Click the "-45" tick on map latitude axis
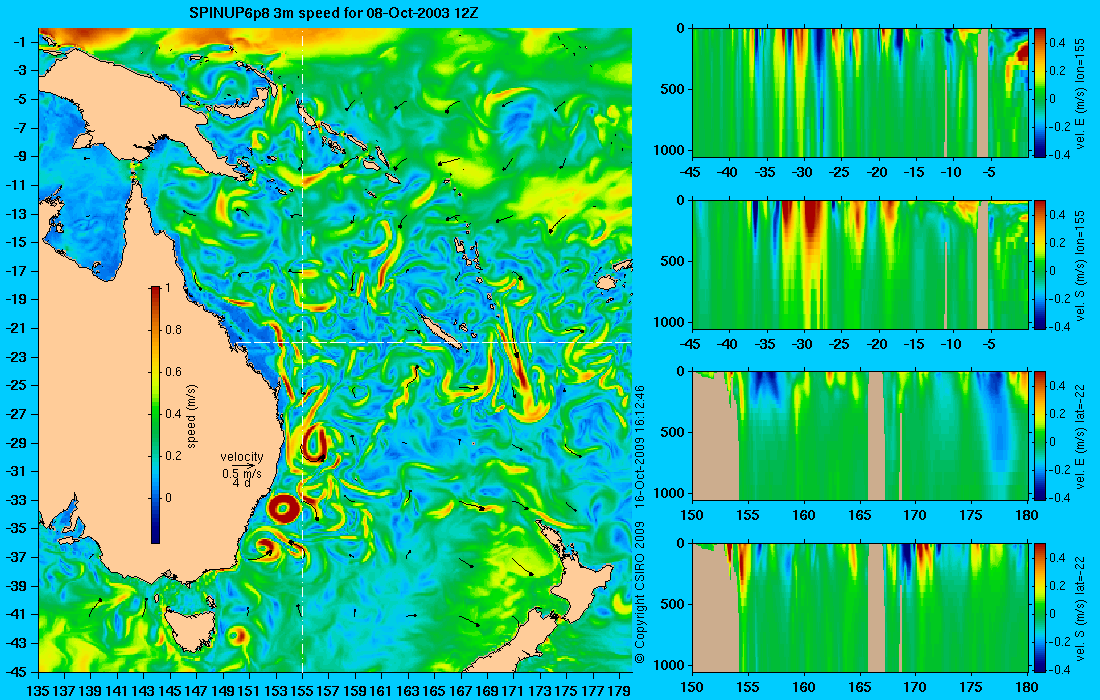Viewport: 1100px width, 700px height. 17,671
